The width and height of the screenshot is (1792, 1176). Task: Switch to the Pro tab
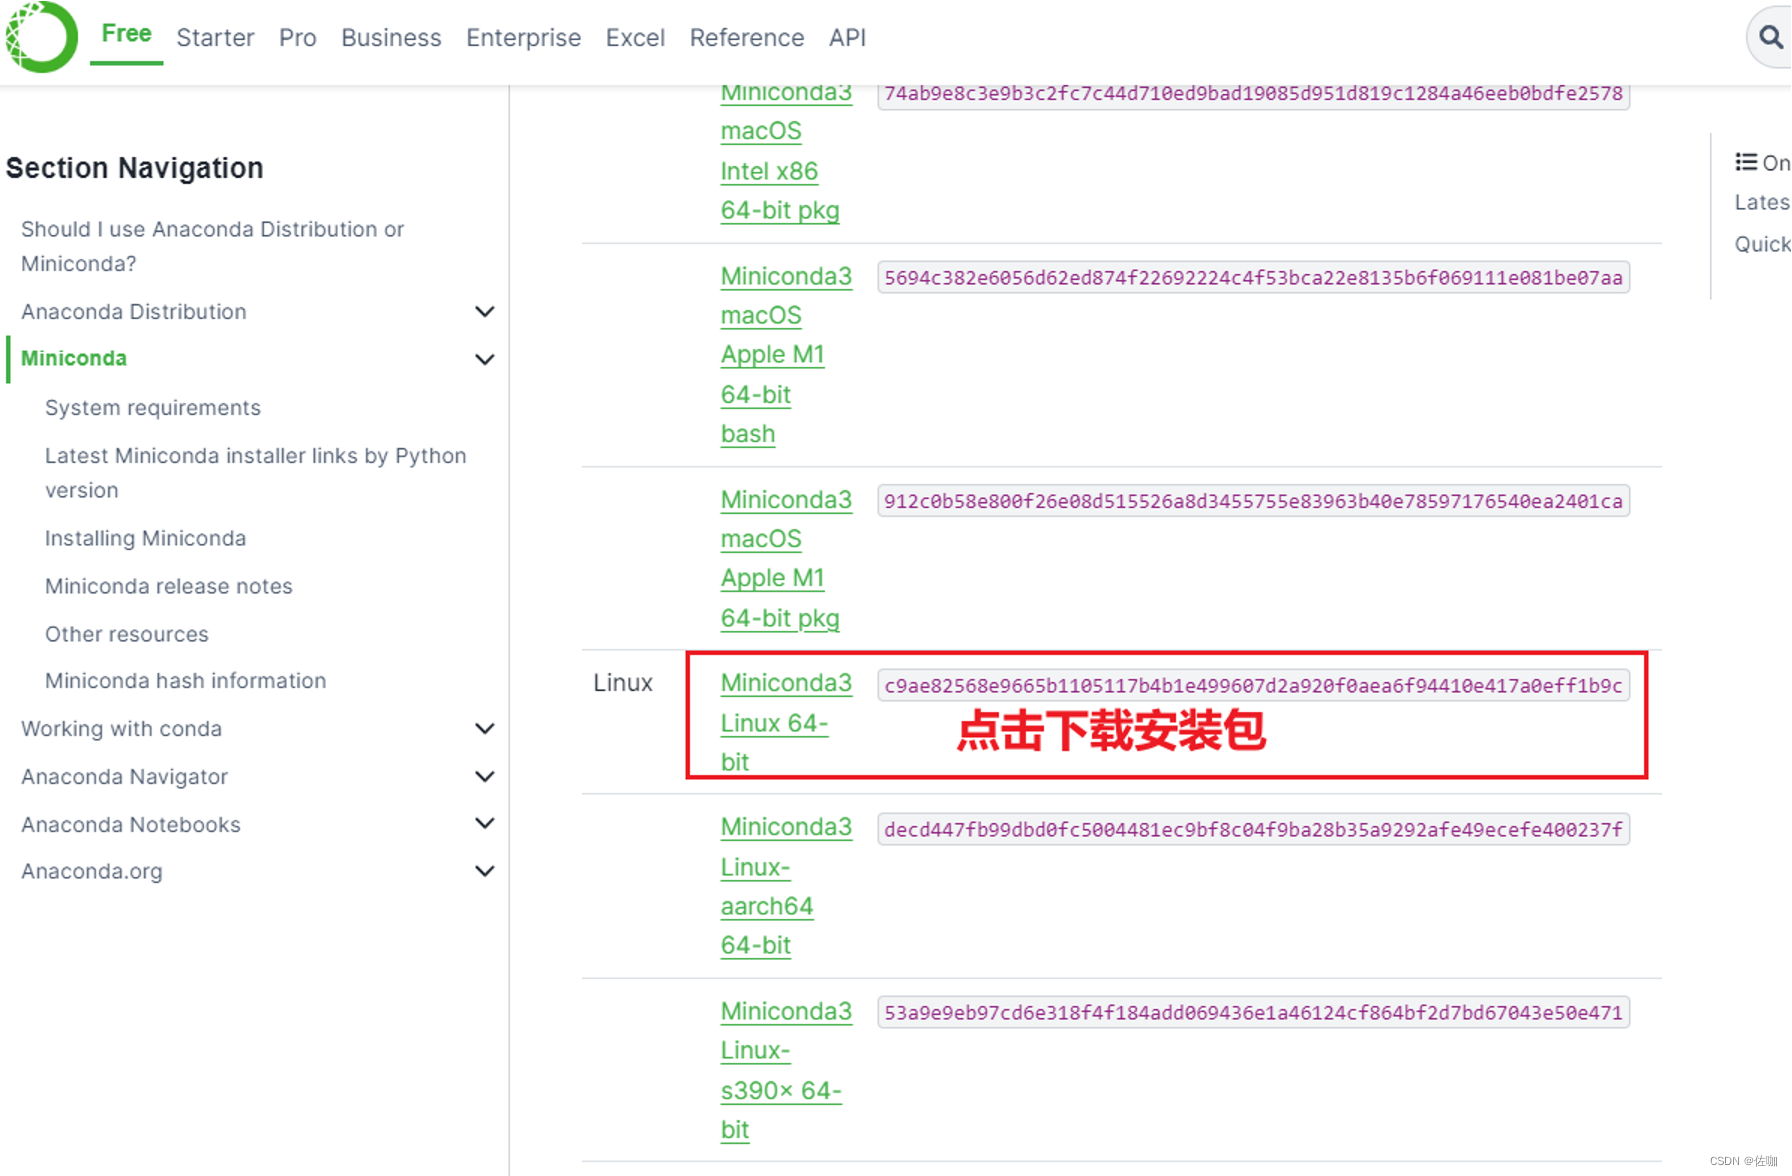(x=297, y=38)
